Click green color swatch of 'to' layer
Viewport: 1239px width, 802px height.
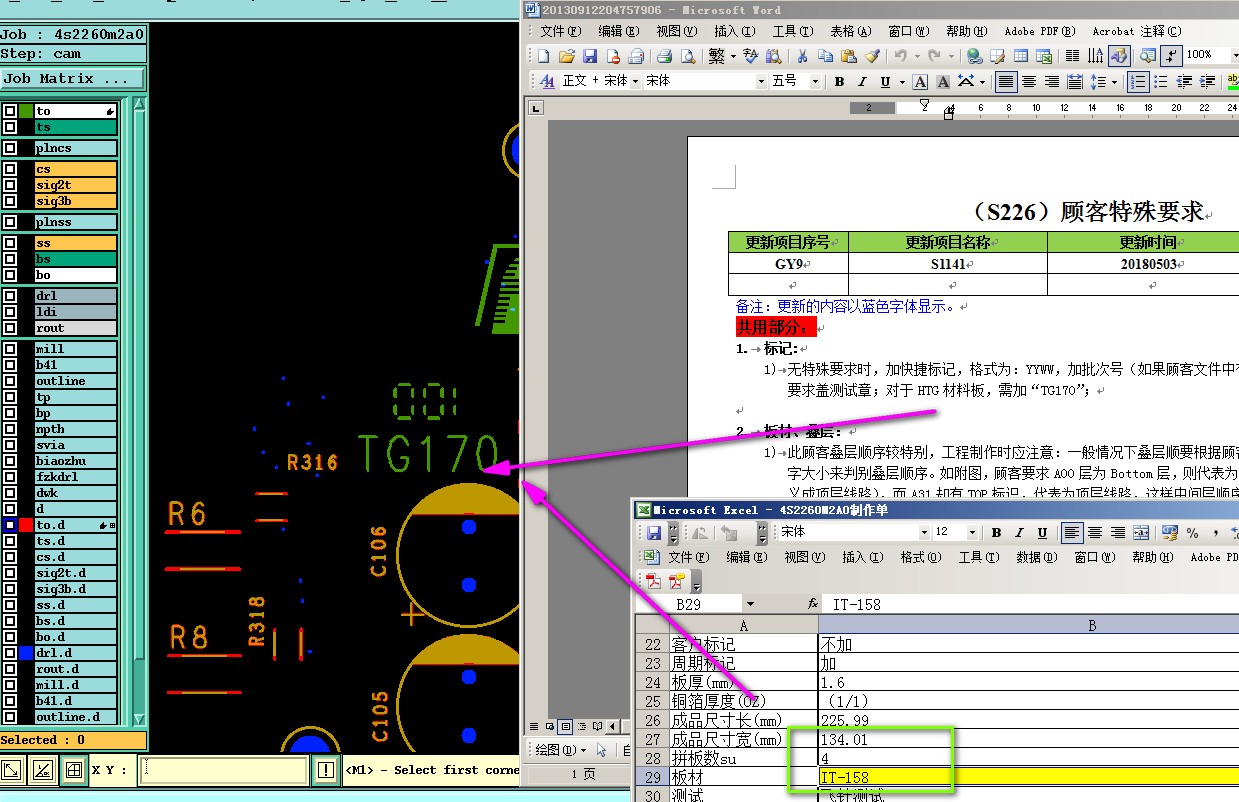pos(26,111)
